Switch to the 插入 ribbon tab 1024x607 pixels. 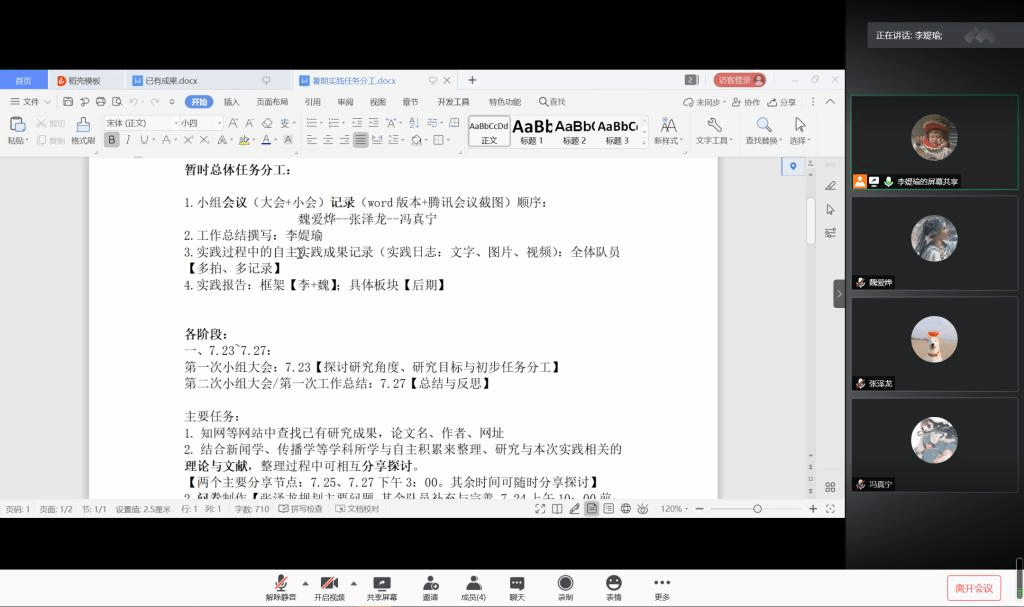point(231,102)
